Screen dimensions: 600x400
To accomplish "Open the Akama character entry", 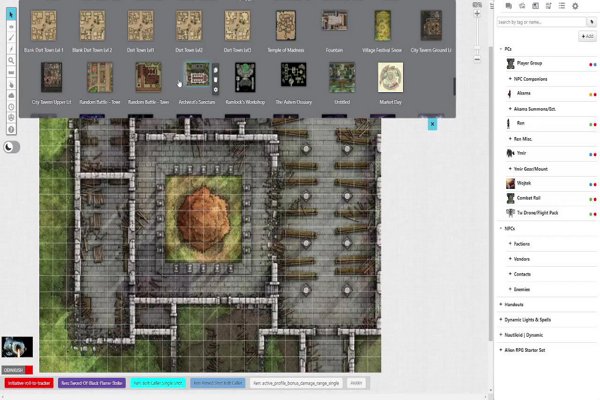I will coord(550,93).
